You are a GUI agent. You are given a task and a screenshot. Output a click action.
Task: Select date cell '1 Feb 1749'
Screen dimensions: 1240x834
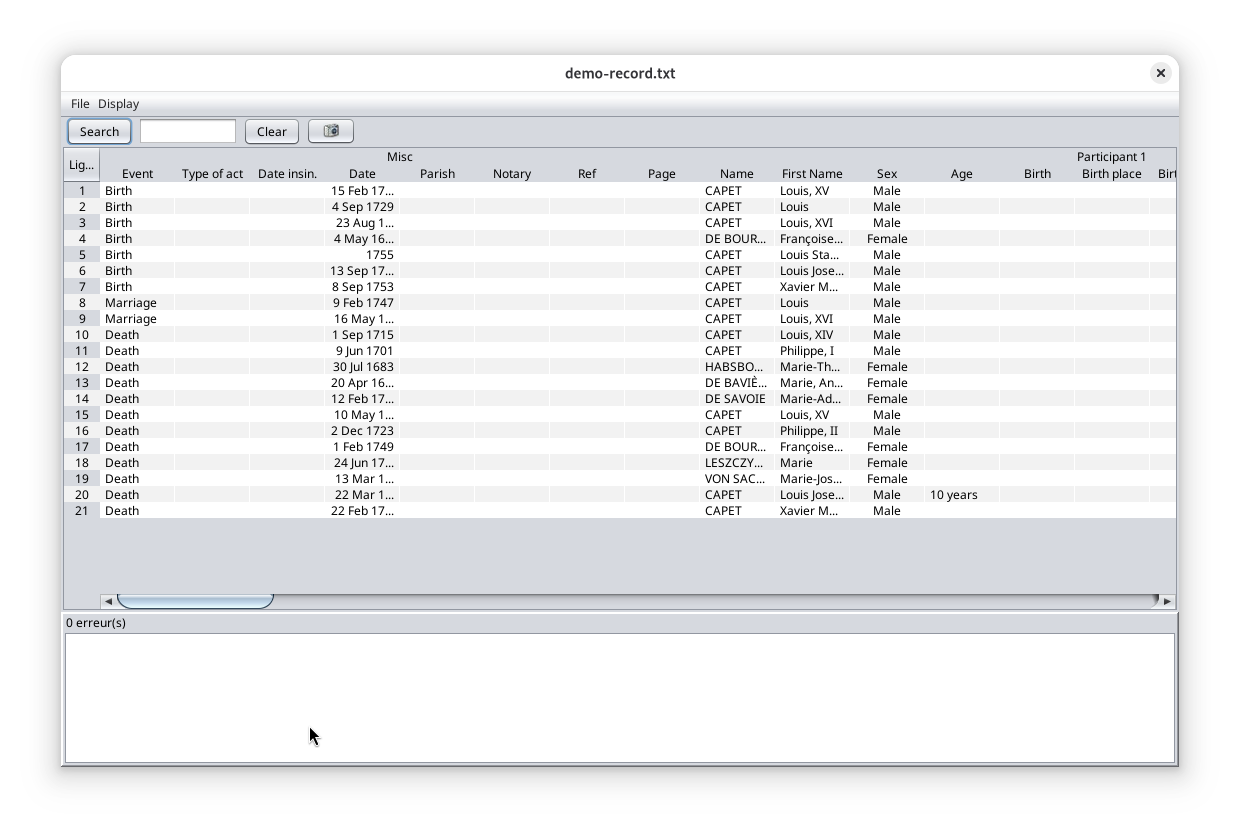pyautogui.click(x=362, y=446)
